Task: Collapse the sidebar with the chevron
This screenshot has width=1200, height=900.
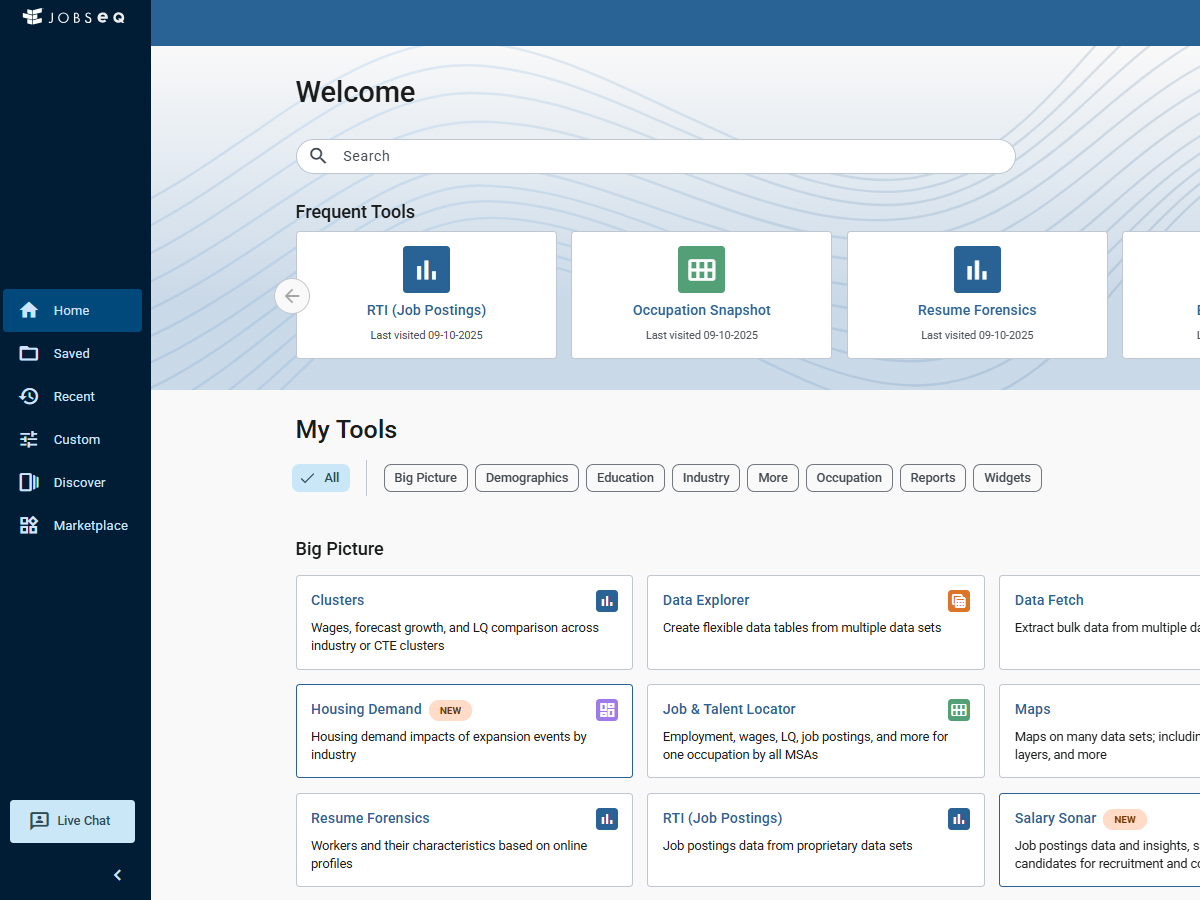Action: tap(117, 875)
